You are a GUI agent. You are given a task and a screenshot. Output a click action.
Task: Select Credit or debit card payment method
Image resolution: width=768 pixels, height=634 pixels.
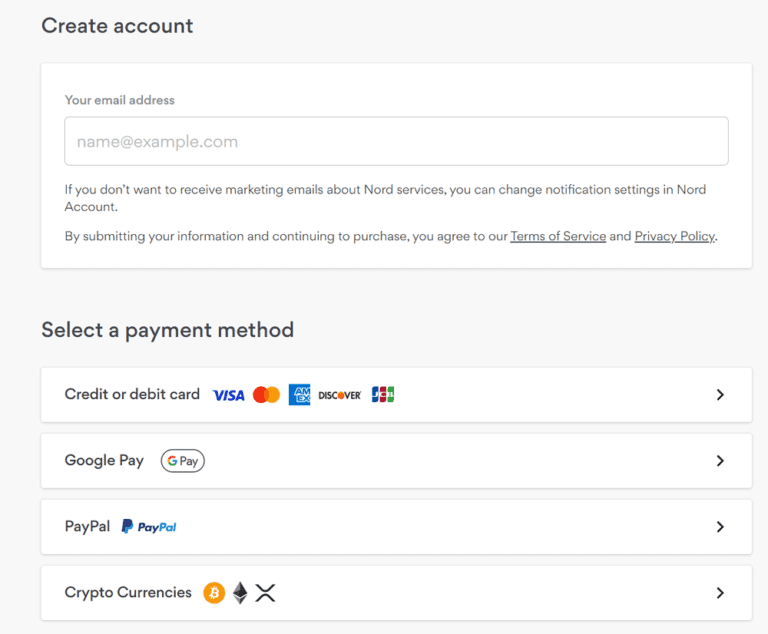tap(132, 395)
